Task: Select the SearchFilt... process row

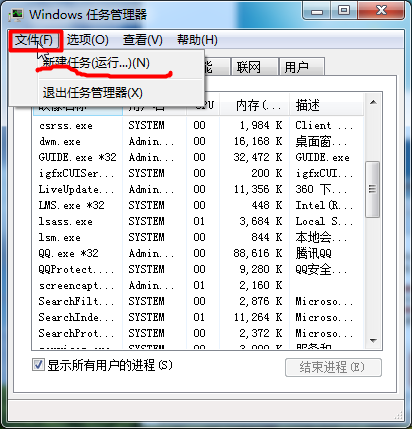Action: (x=197, y=301)
